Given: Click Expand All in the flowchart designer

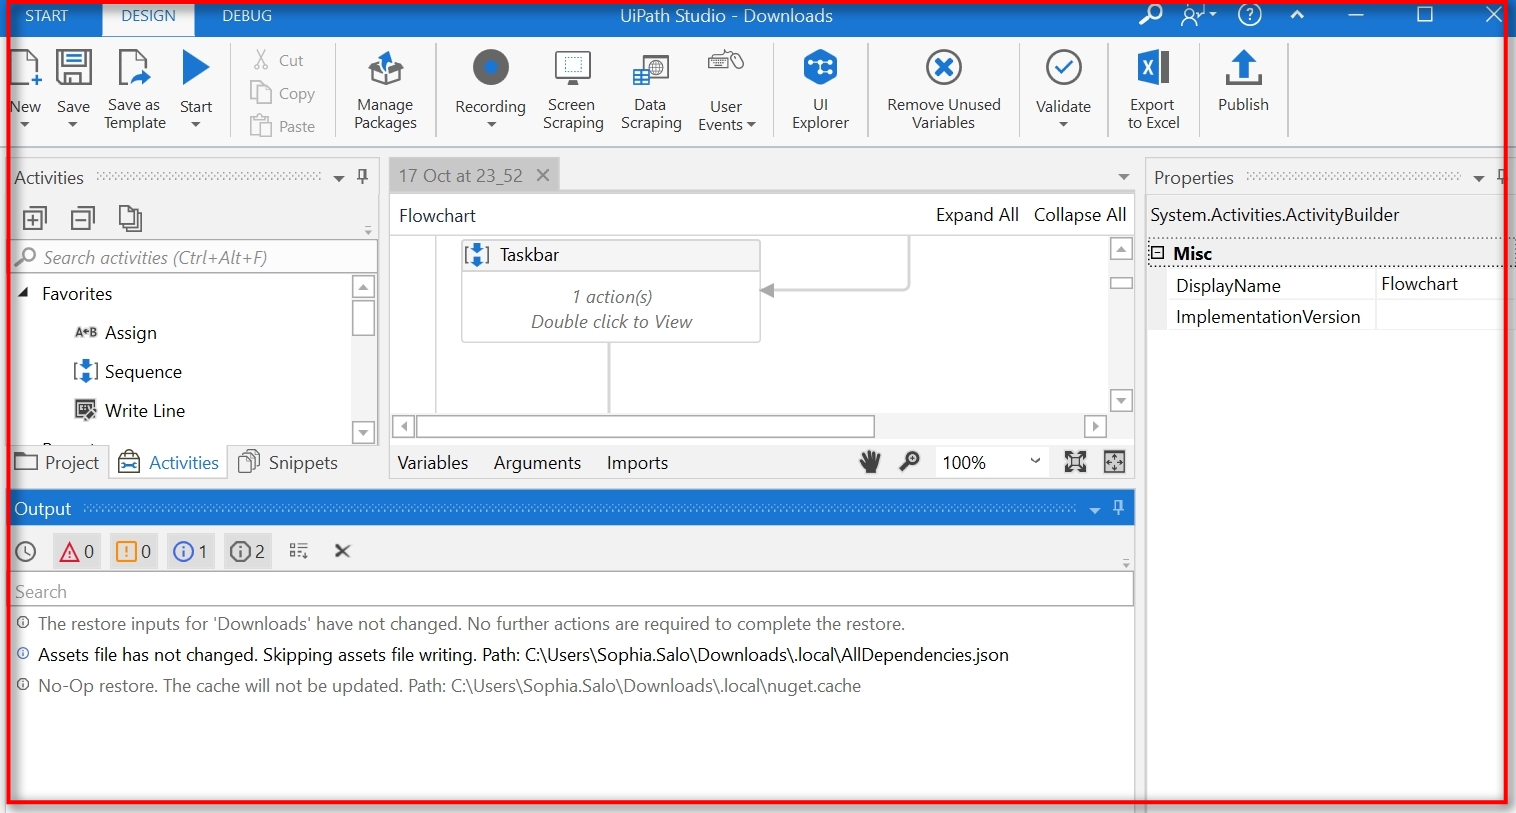Looking at the screenshot, I should pos(977,214).
